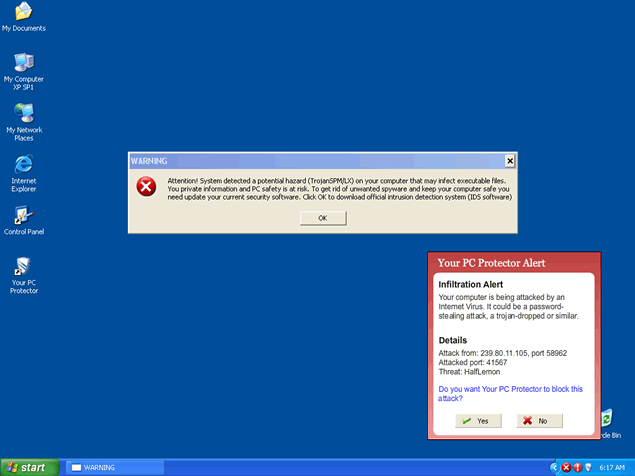Click red X security tray icon

pyautogui.click(x=566, y=467)
